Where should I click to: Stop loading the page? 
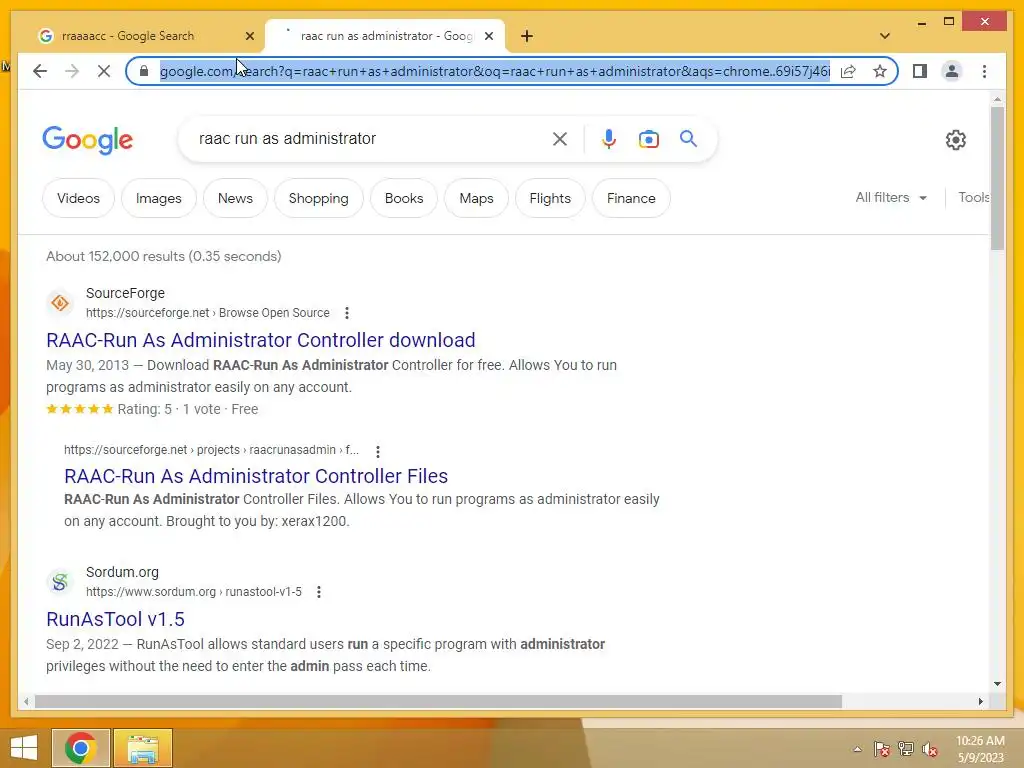pos(104,71)
